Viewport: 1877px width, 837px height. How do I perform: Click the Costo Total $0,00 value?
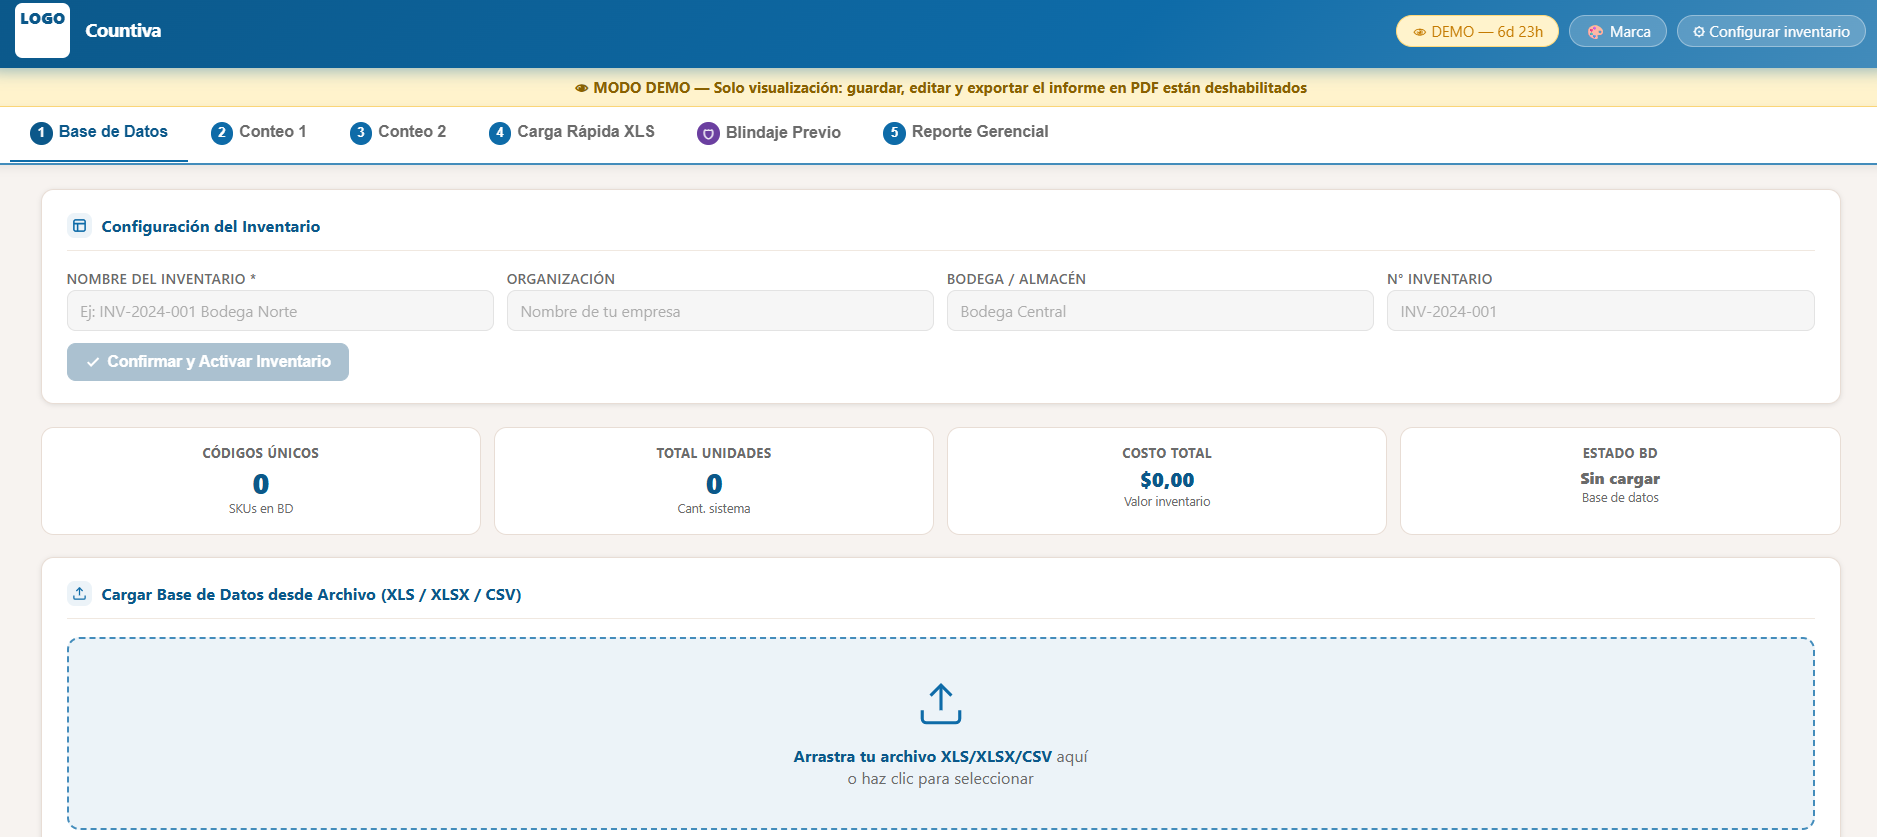(1167, 480)
